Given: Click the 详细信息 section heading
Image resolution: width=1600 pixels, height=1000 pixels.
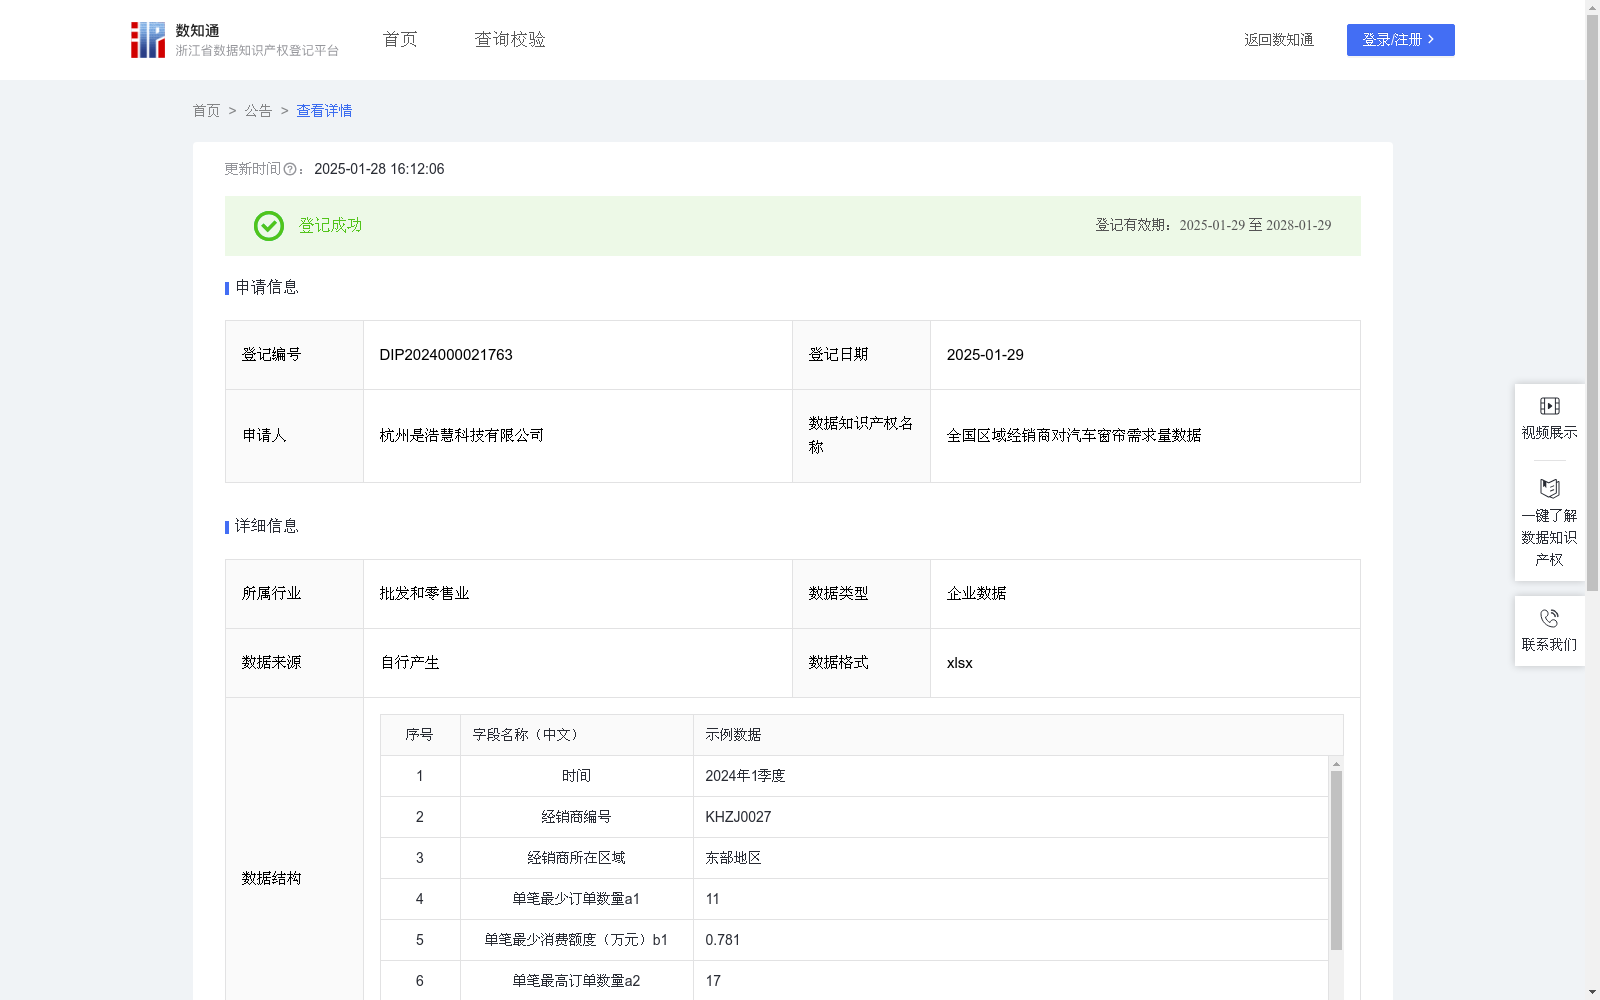Looking at the screenshot, I should point(267,527).
